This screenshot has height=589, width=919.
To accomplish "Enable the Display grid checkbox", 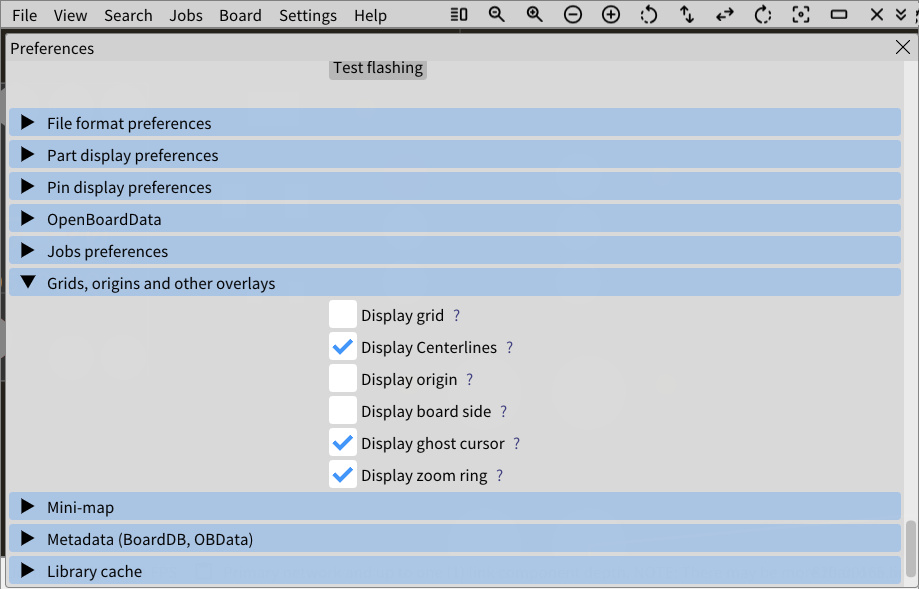I will click(343, 315).
